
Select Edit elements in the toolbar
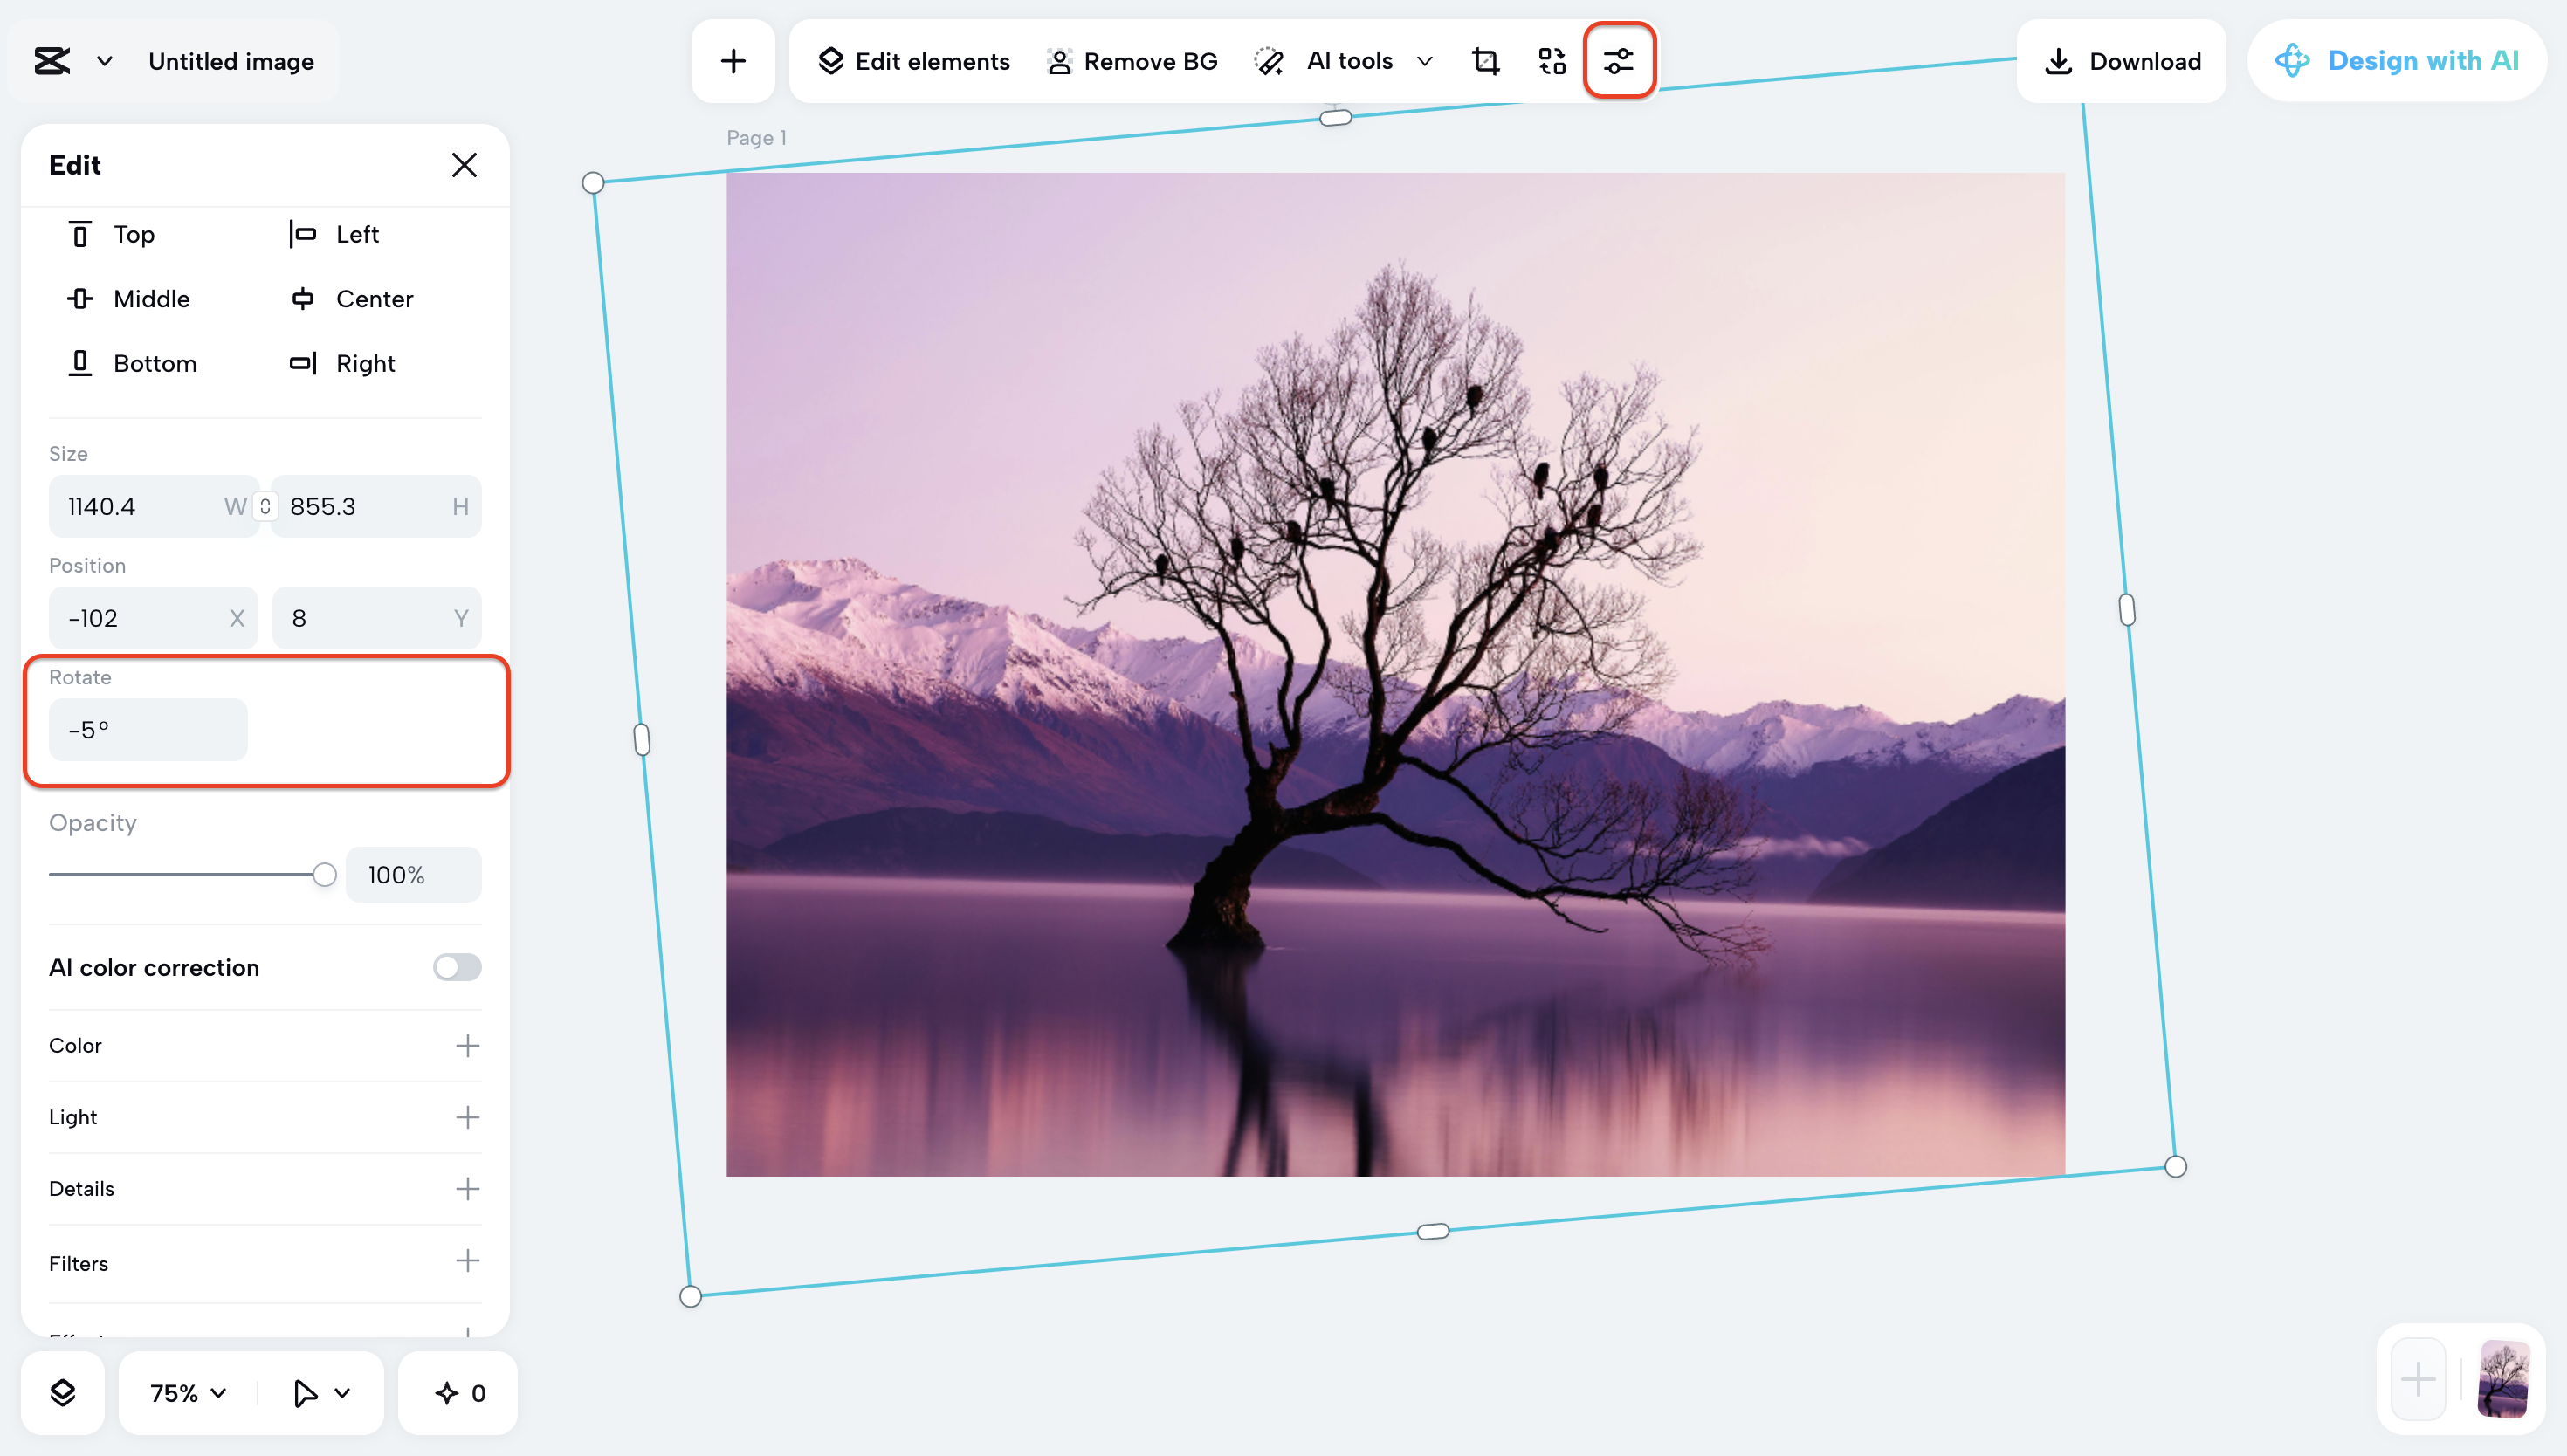pyautogui.click(x=914, y=61)
